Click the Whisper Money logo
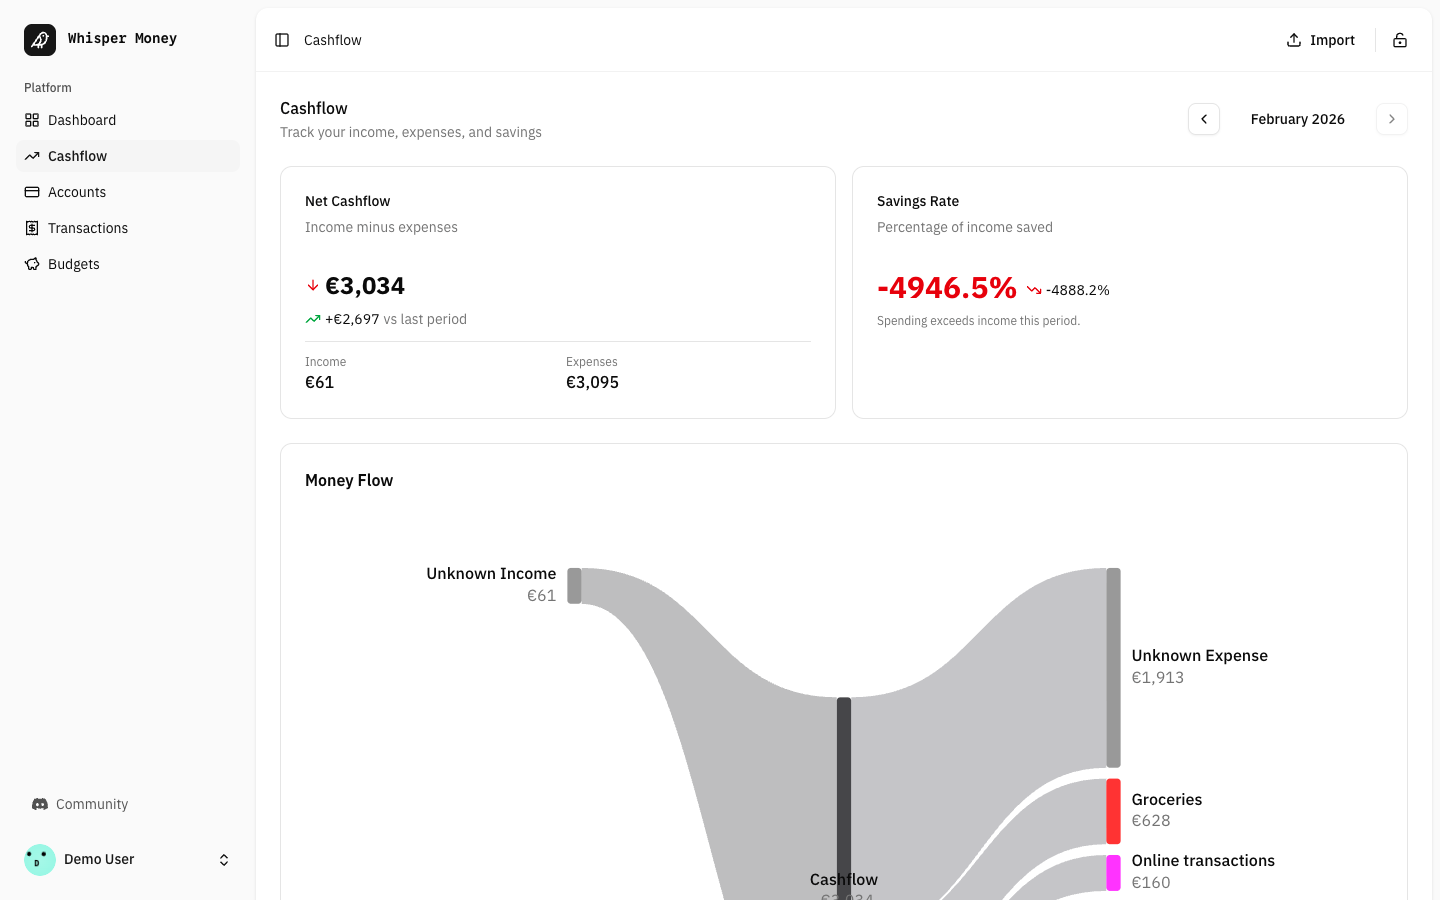Screen dimensions: 1440x900 40,39
